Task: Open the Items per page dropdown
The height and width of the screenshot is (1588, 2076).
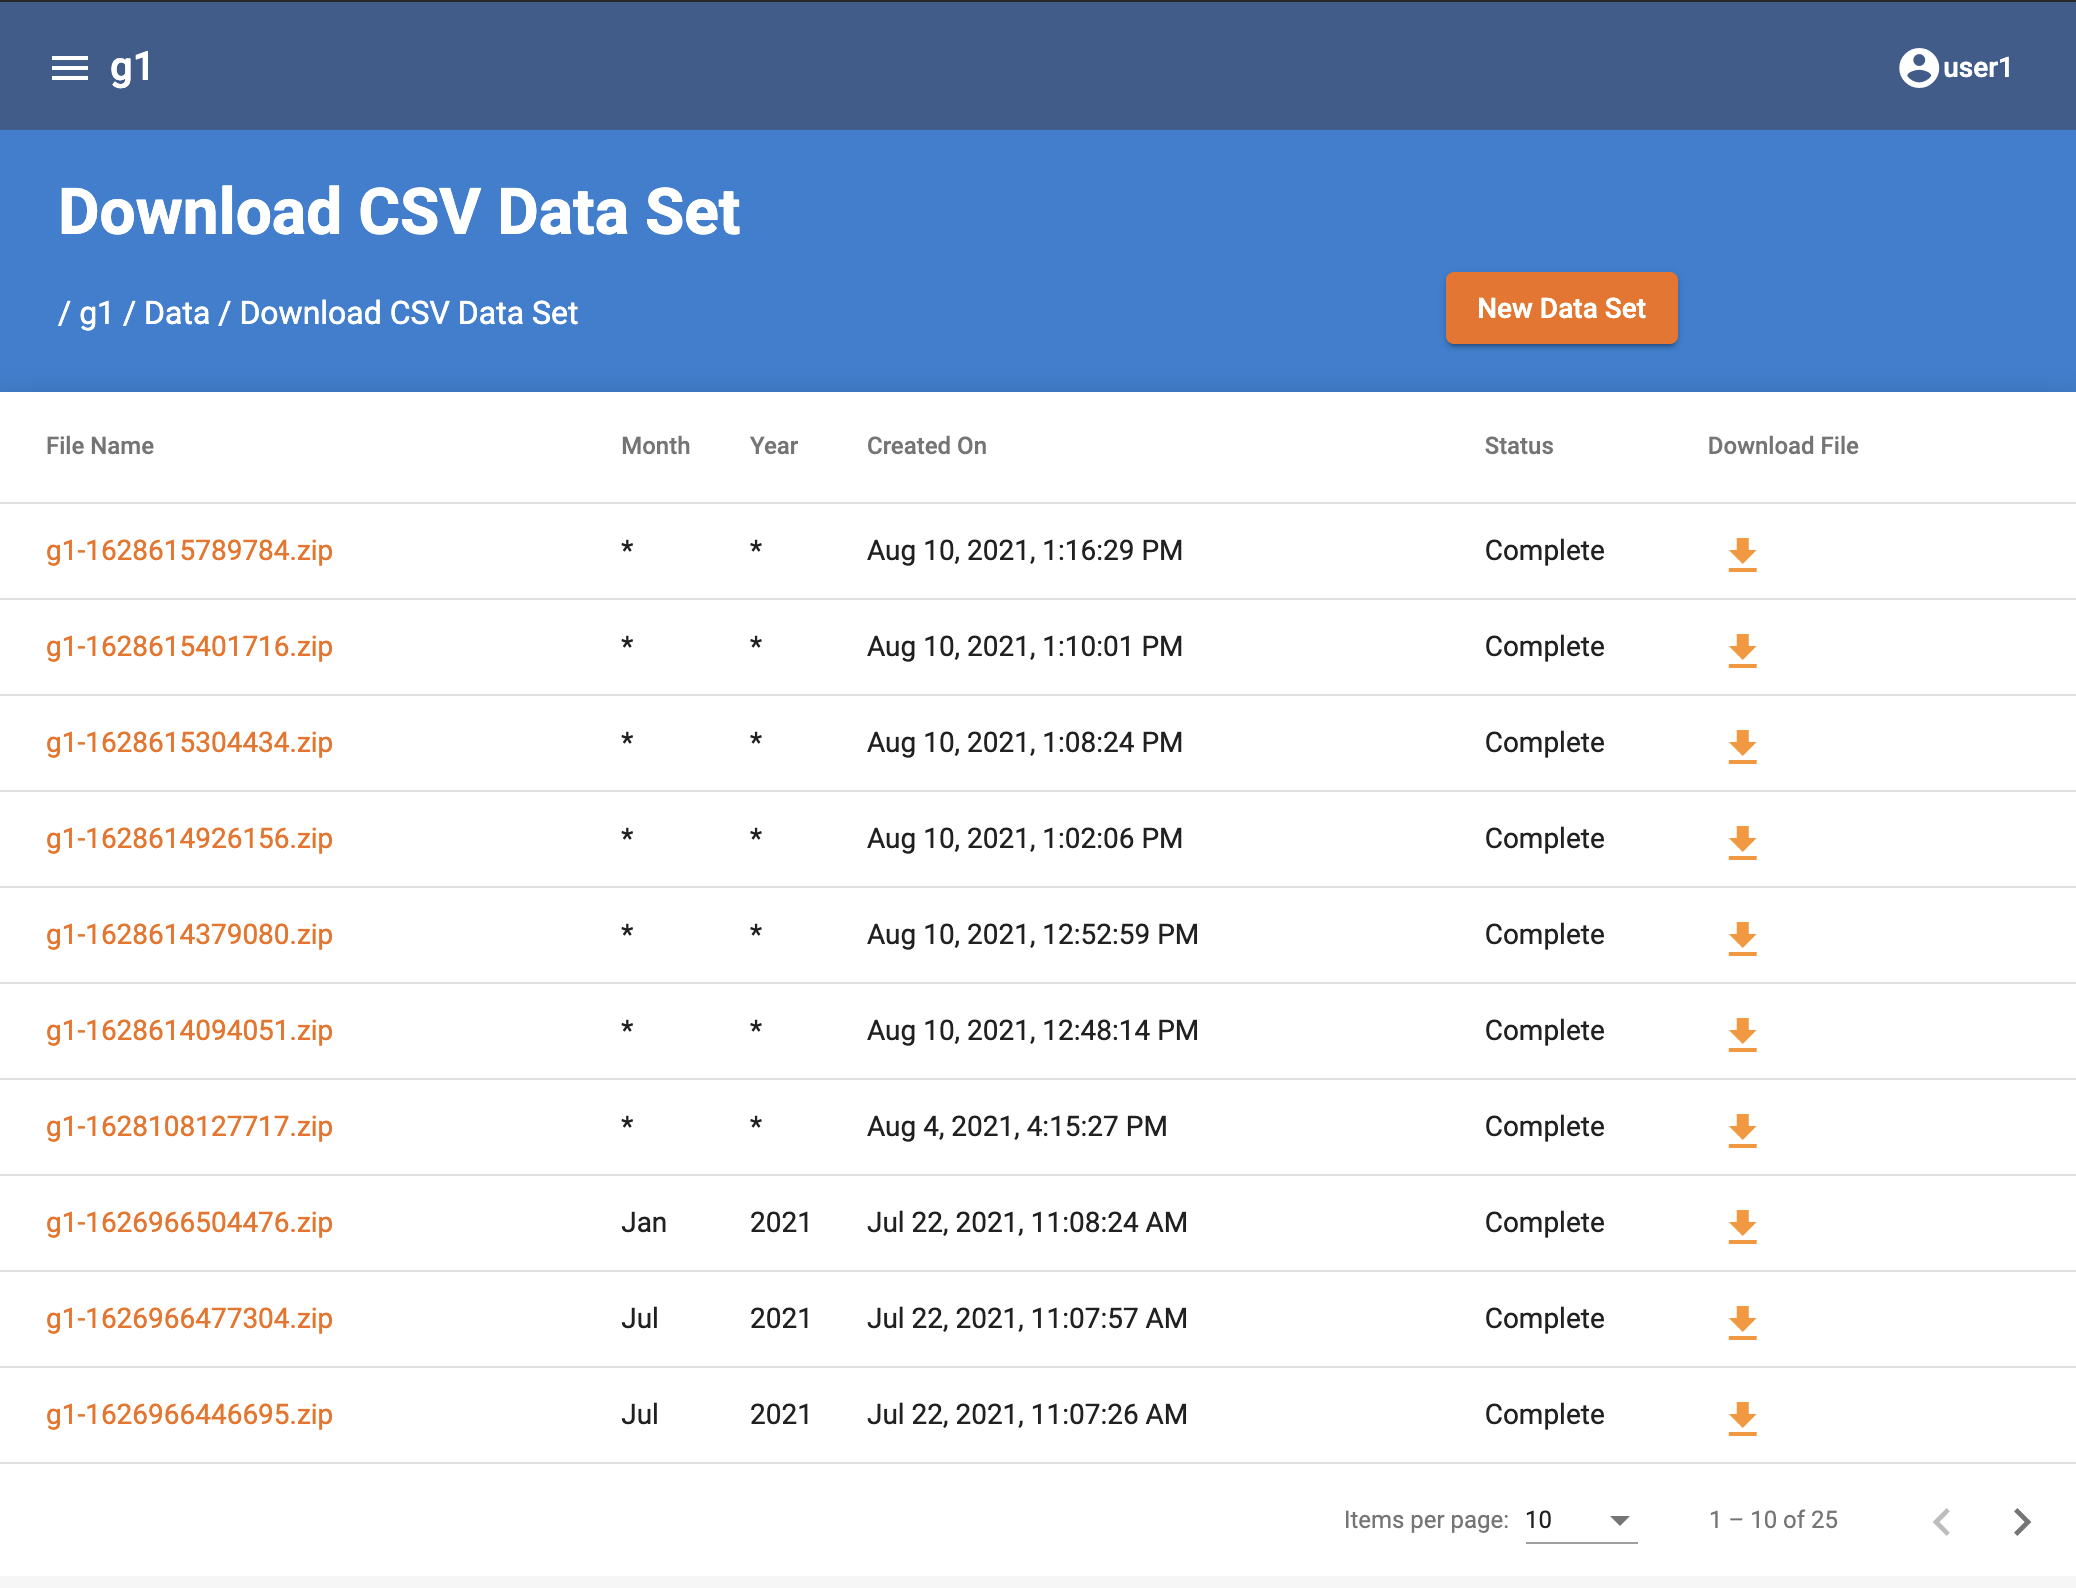Action: pyautogui.click(x=1578, y=1521)
